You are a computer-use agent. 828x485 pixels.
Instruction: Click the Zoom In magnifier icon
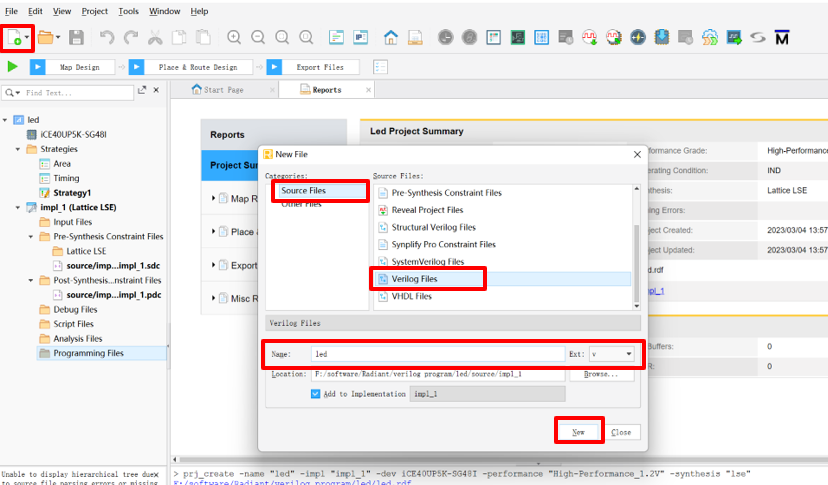pyautogui.click(x=234, y=38)
